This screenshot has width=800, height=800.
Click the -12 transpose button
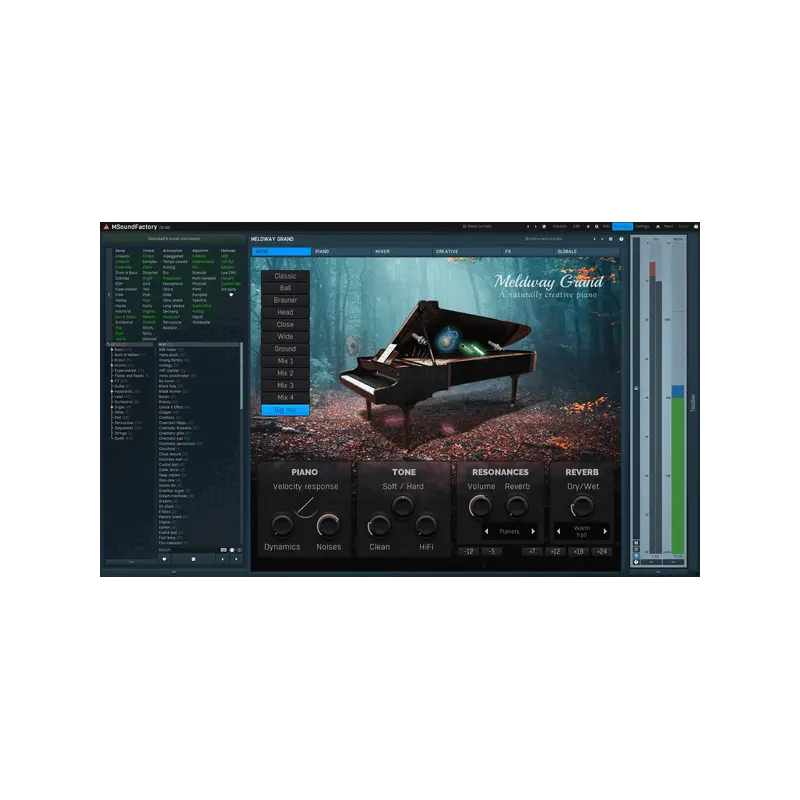click(x=468, y=552)
